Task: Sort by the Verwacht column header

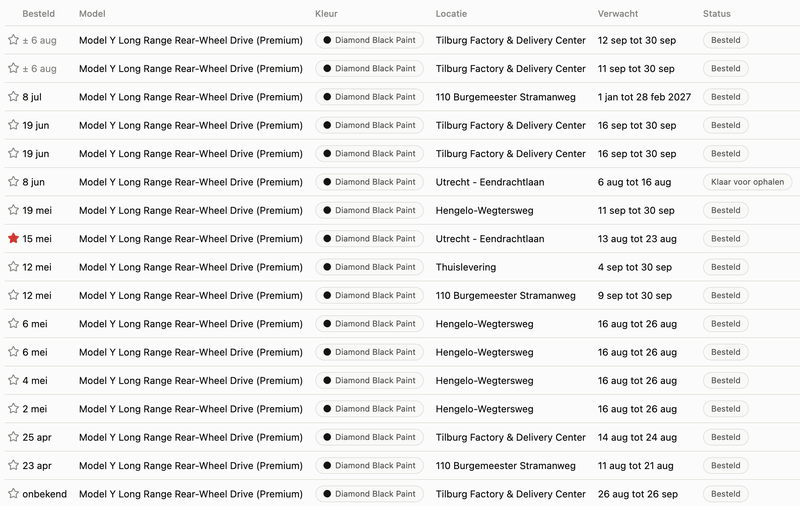Action: 618,14
